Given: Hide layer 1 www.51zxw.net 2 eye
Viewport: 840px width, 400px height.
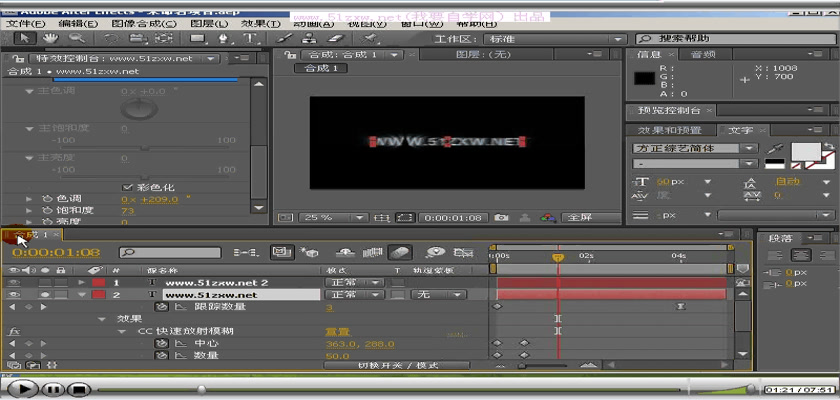Looking at the screenshot, I should [x=13, y=282].
